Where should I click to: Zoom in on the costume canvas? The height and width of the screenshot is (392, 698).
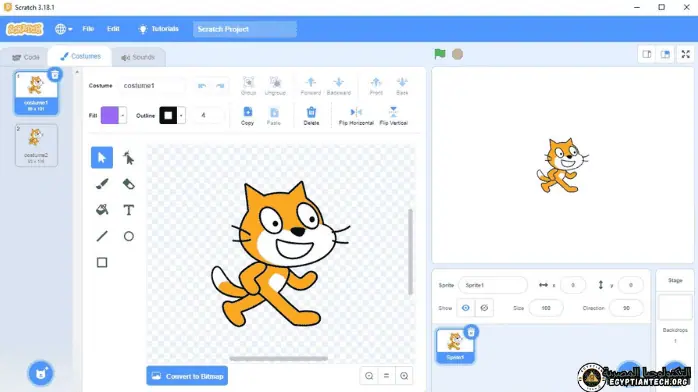404,376
